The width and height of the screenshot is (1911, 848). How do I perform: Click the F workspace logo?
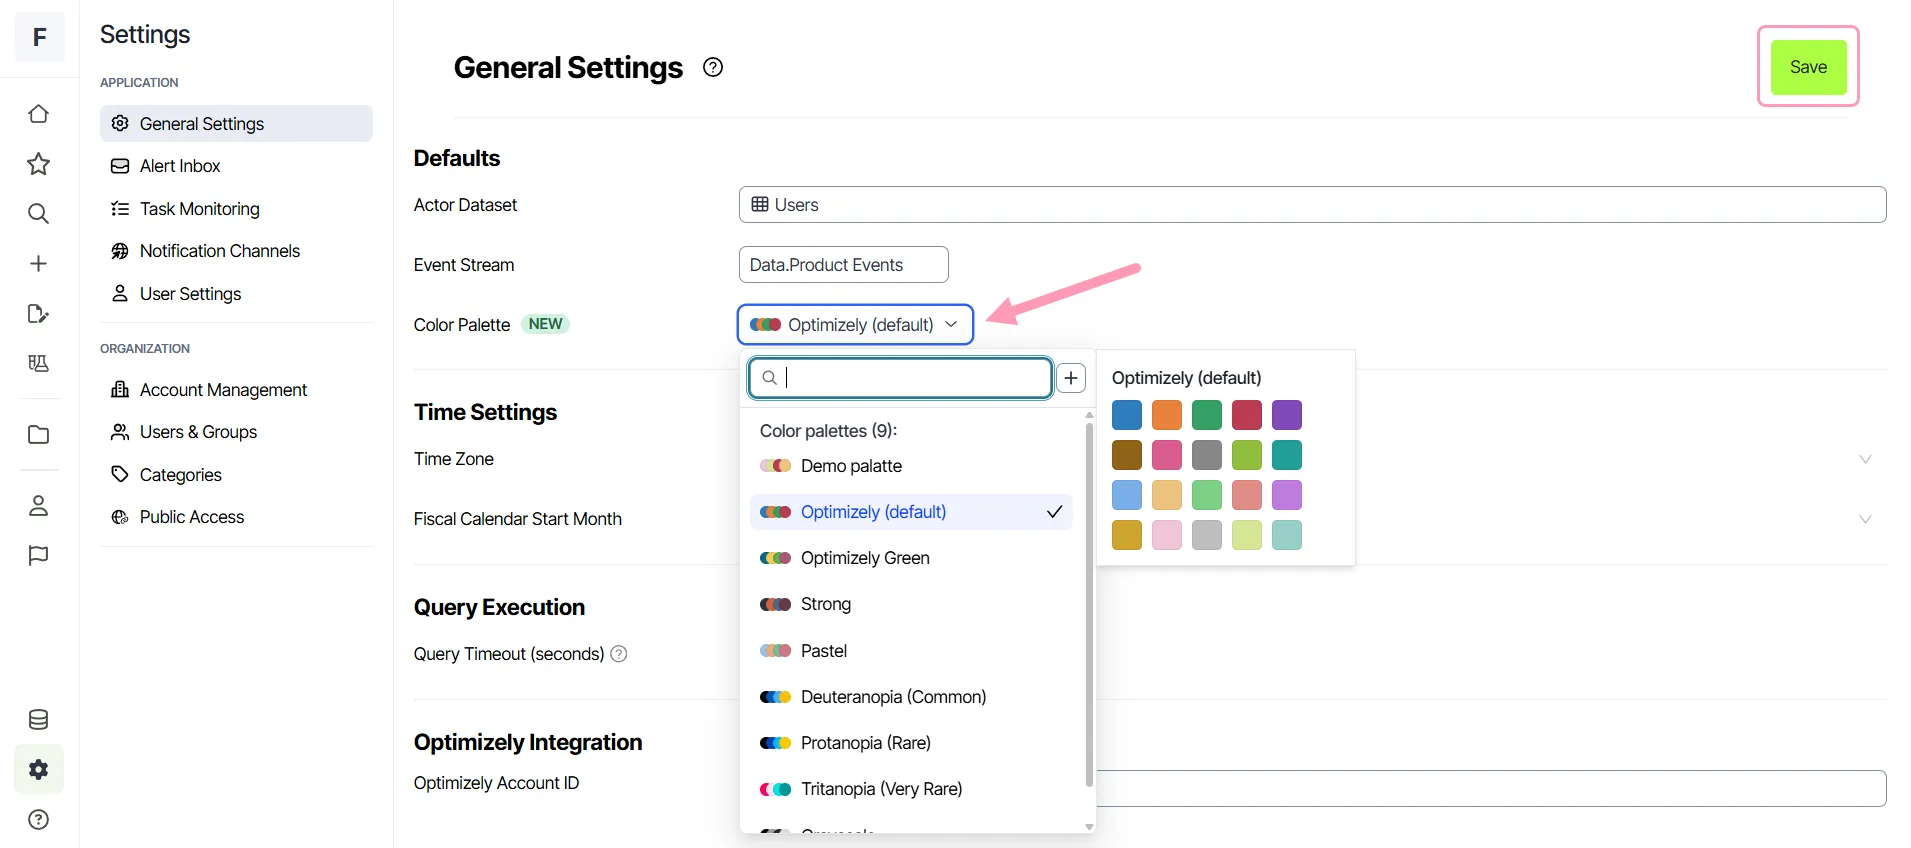(x=40, y=38)
